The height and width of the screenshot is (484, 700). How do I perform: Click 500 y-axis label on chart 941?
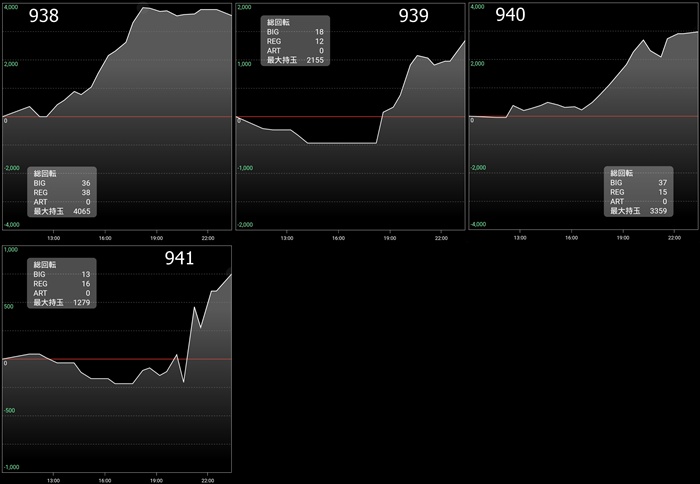point(9,306)
